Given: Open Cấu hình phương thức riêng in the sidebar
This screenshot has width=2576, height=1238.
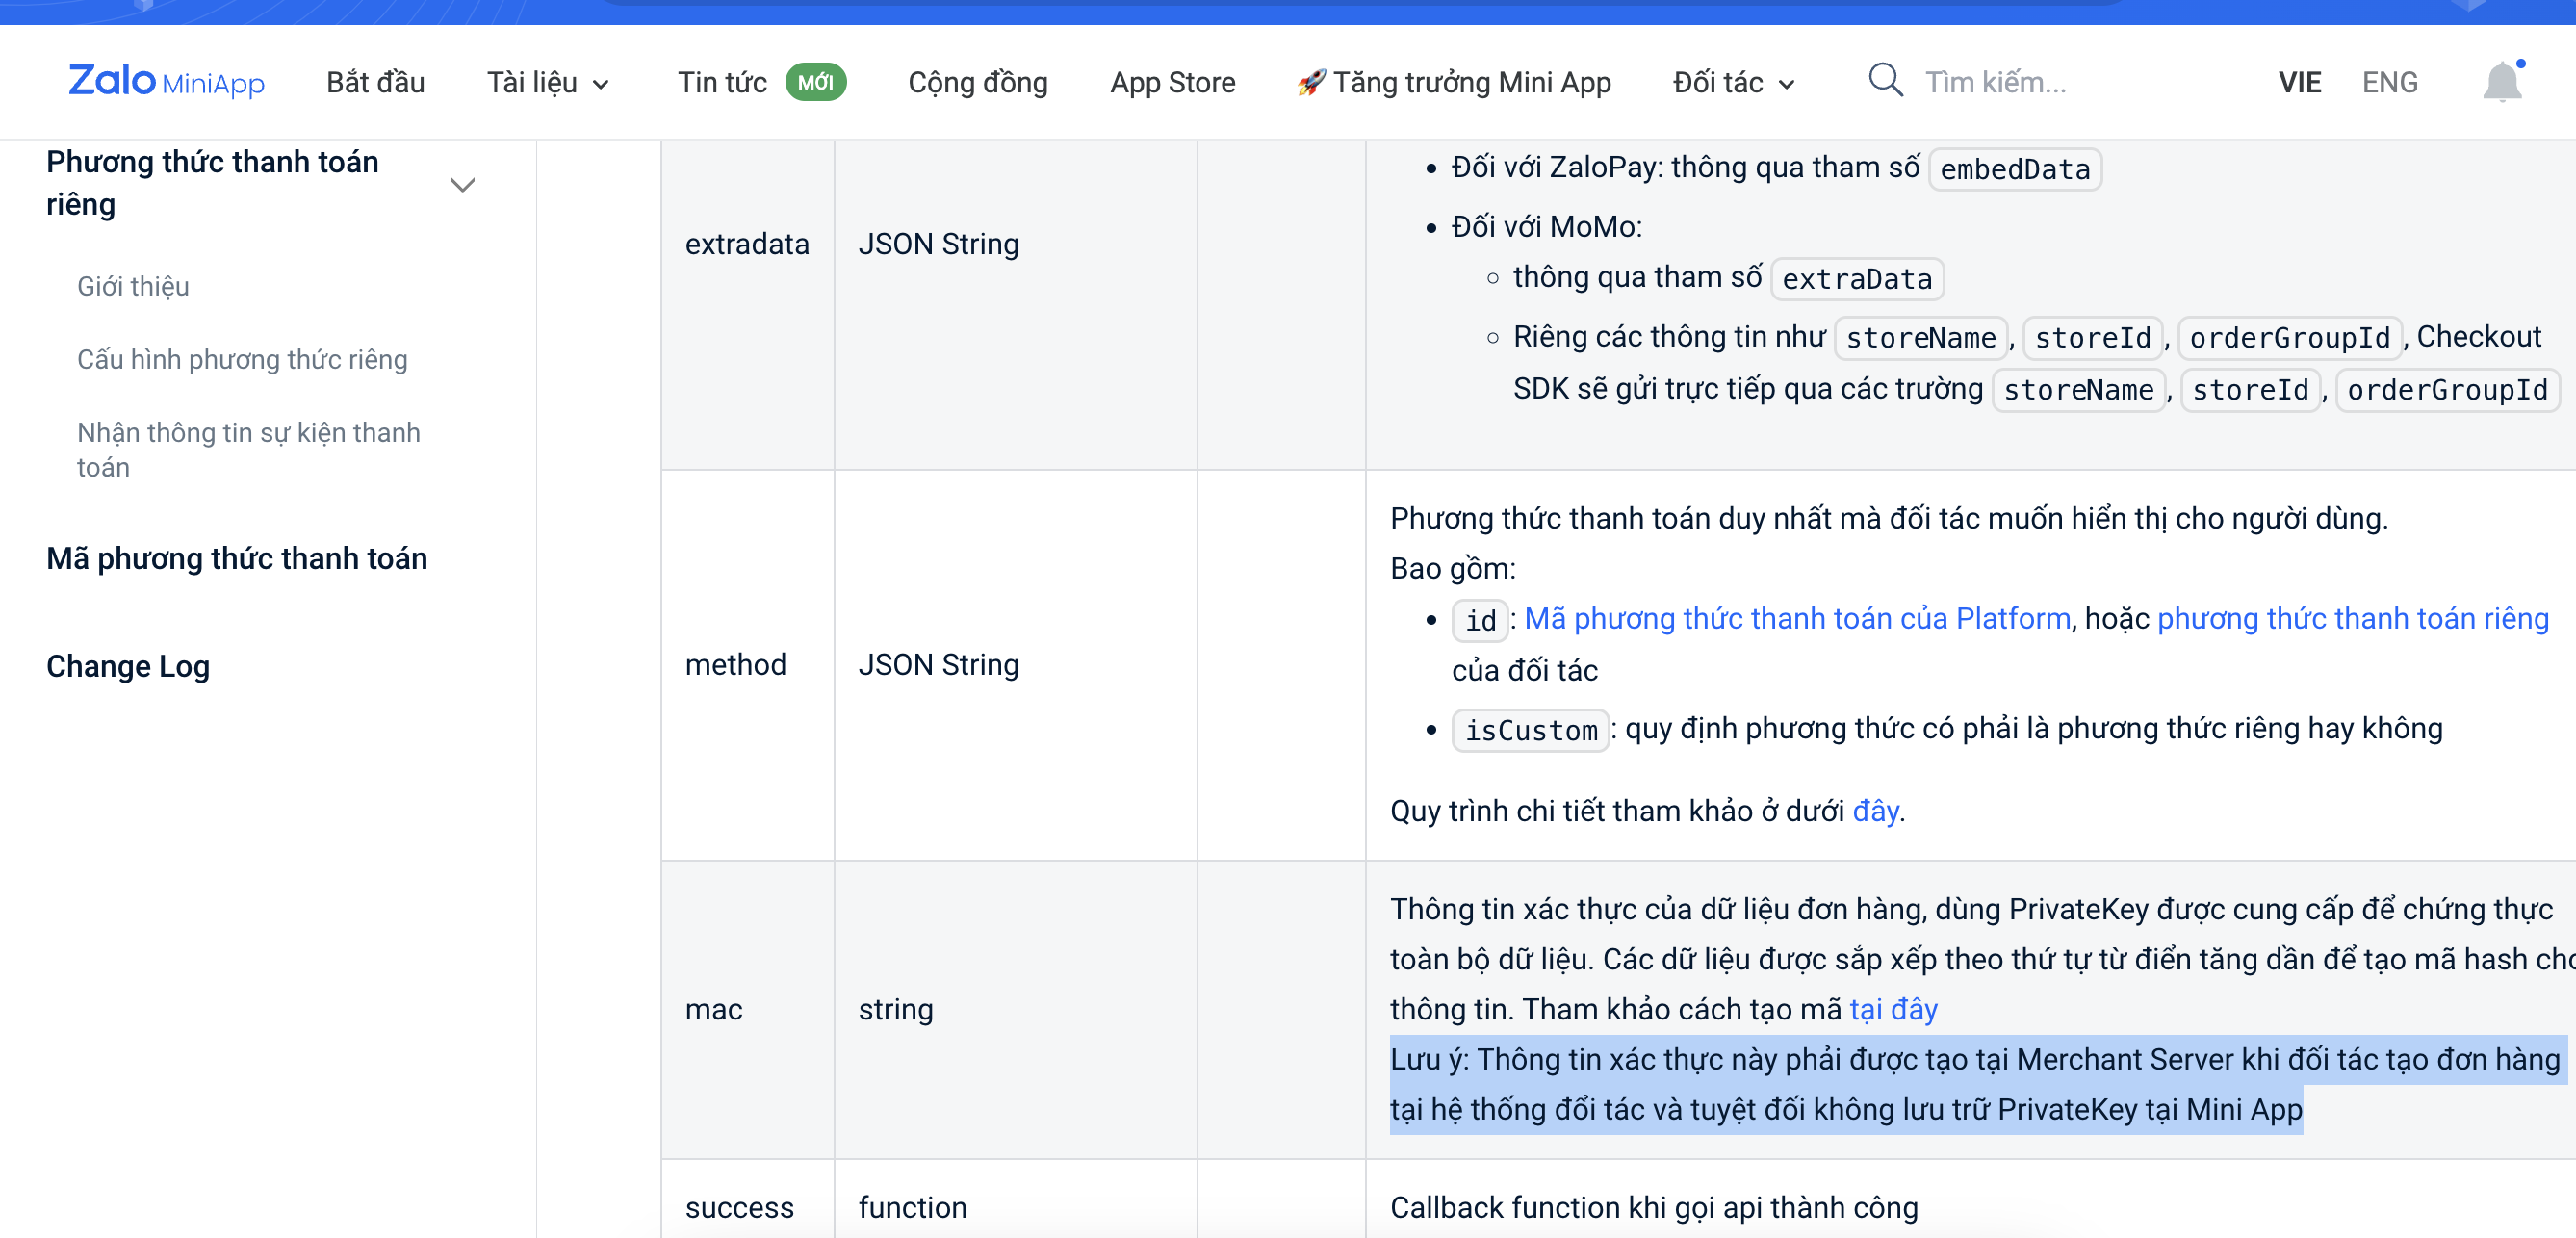Looking at the screenshot, I should click(x=242, y=359).
